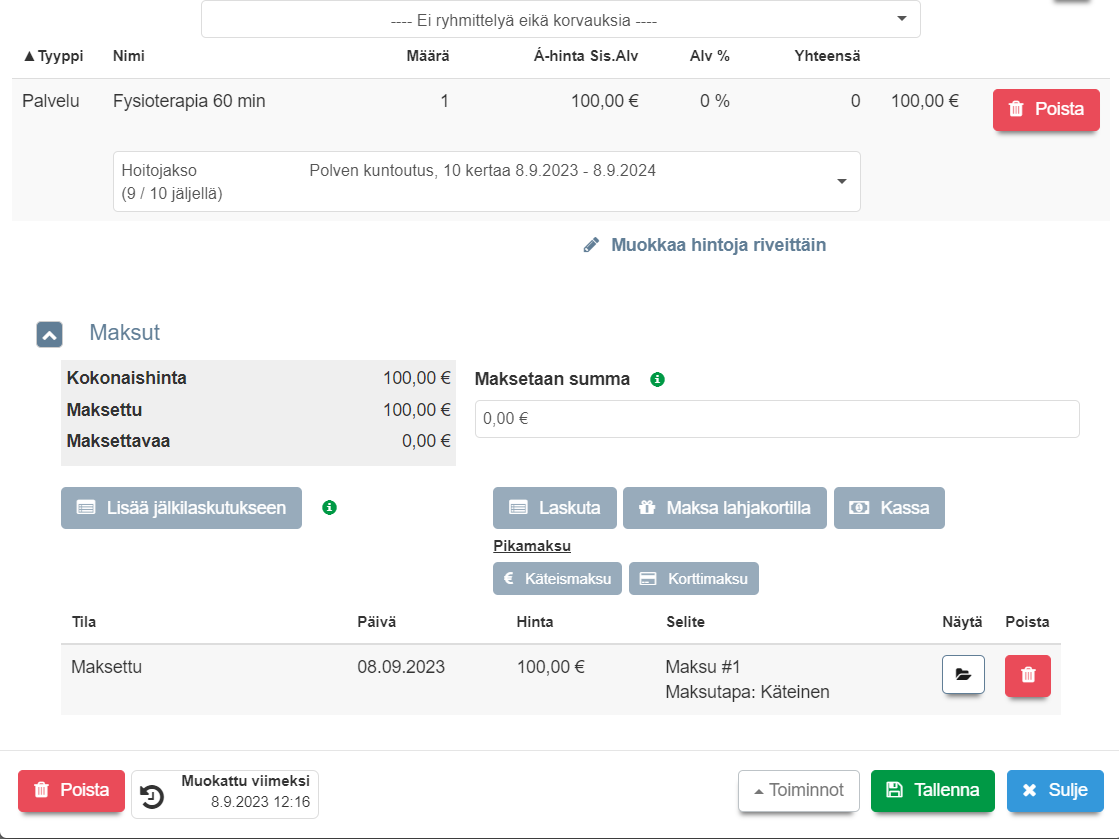Collapse the Maksut section
This screenshot has width=1119, height=839.
coord(50,334)
